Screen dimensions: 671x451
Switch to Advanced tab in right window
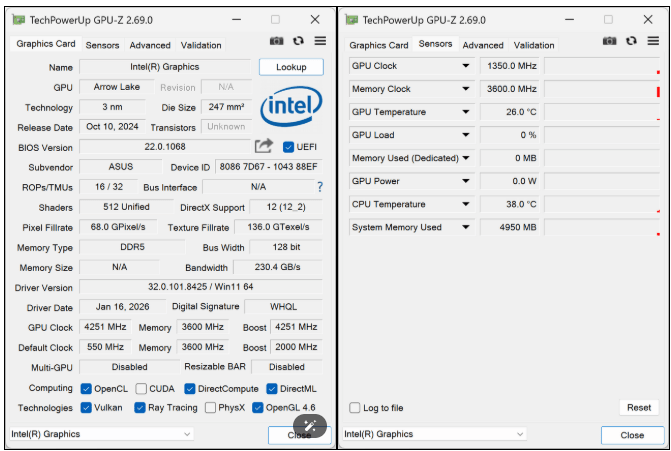483,45
